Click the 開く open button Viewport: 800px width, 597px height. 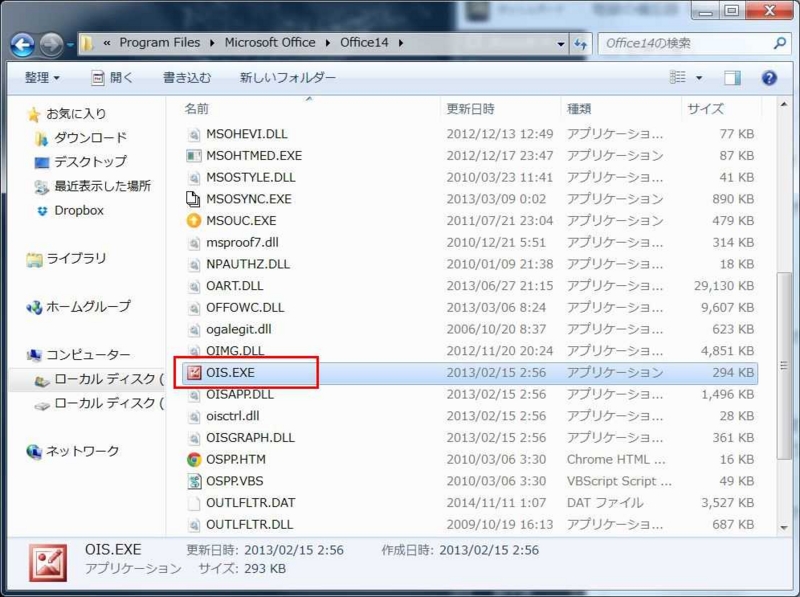pyautogui.click(x=112, y=78)
